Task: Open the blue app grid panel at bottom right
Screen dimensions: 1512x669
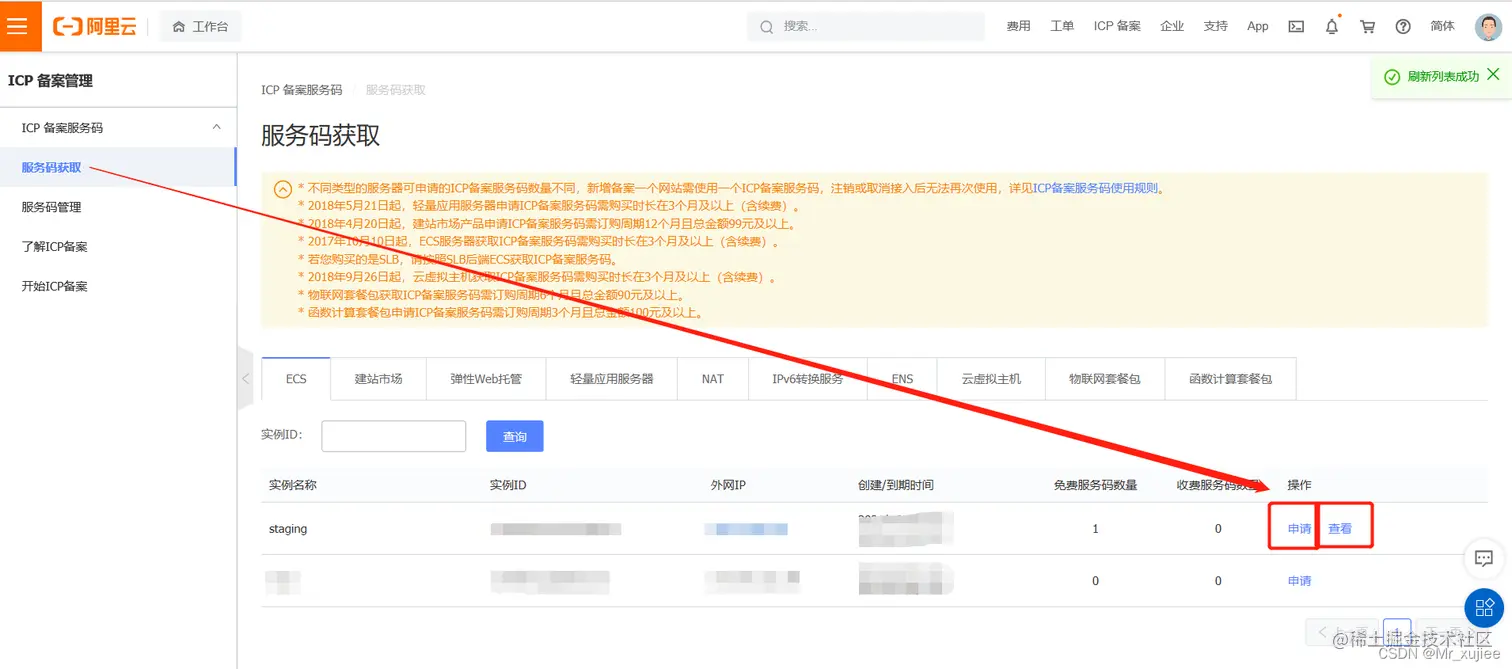Action: coord(1483,607)
